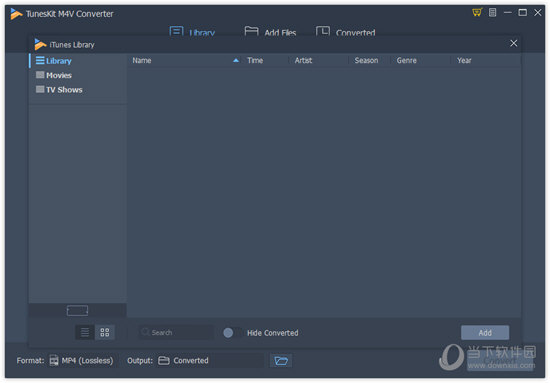Click the TunesKit logo in the title bar
Viewport: 550px width, 383px height.
[16, 14]
